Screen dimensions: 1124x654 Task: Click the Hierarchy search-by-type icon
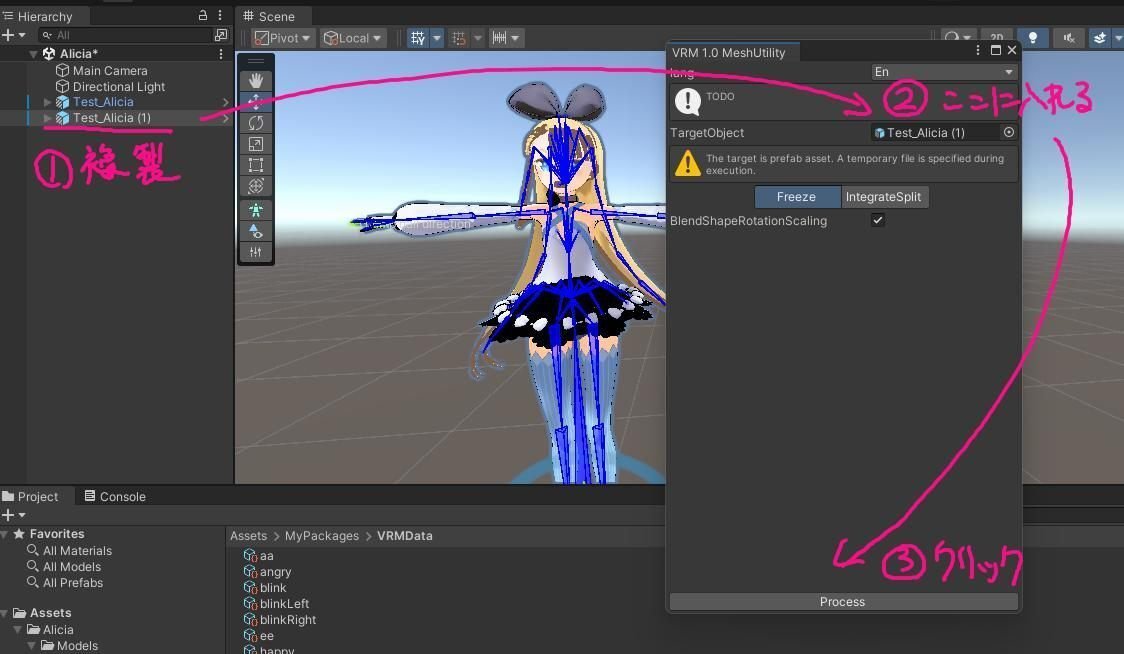click(221, 35)
